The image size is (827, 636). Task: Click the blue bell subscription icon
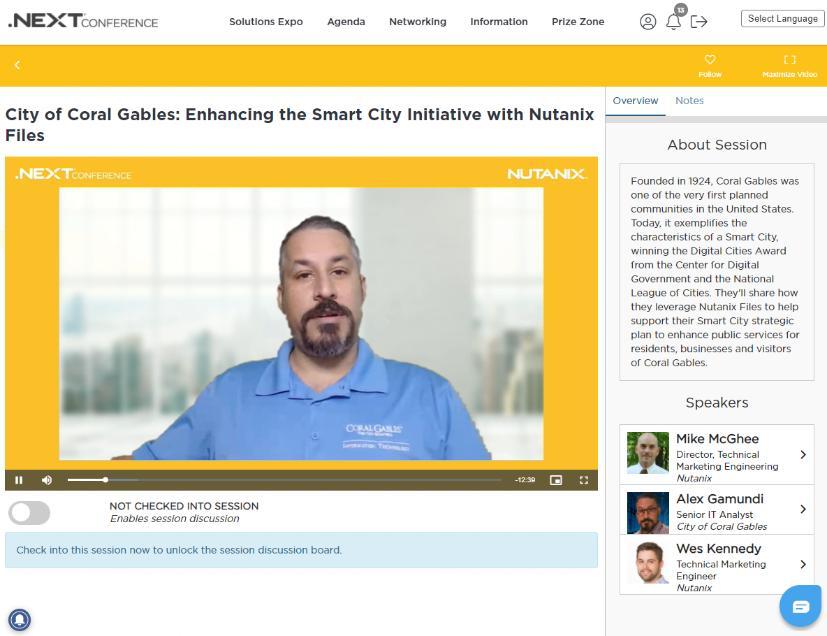tap(20, 620)
